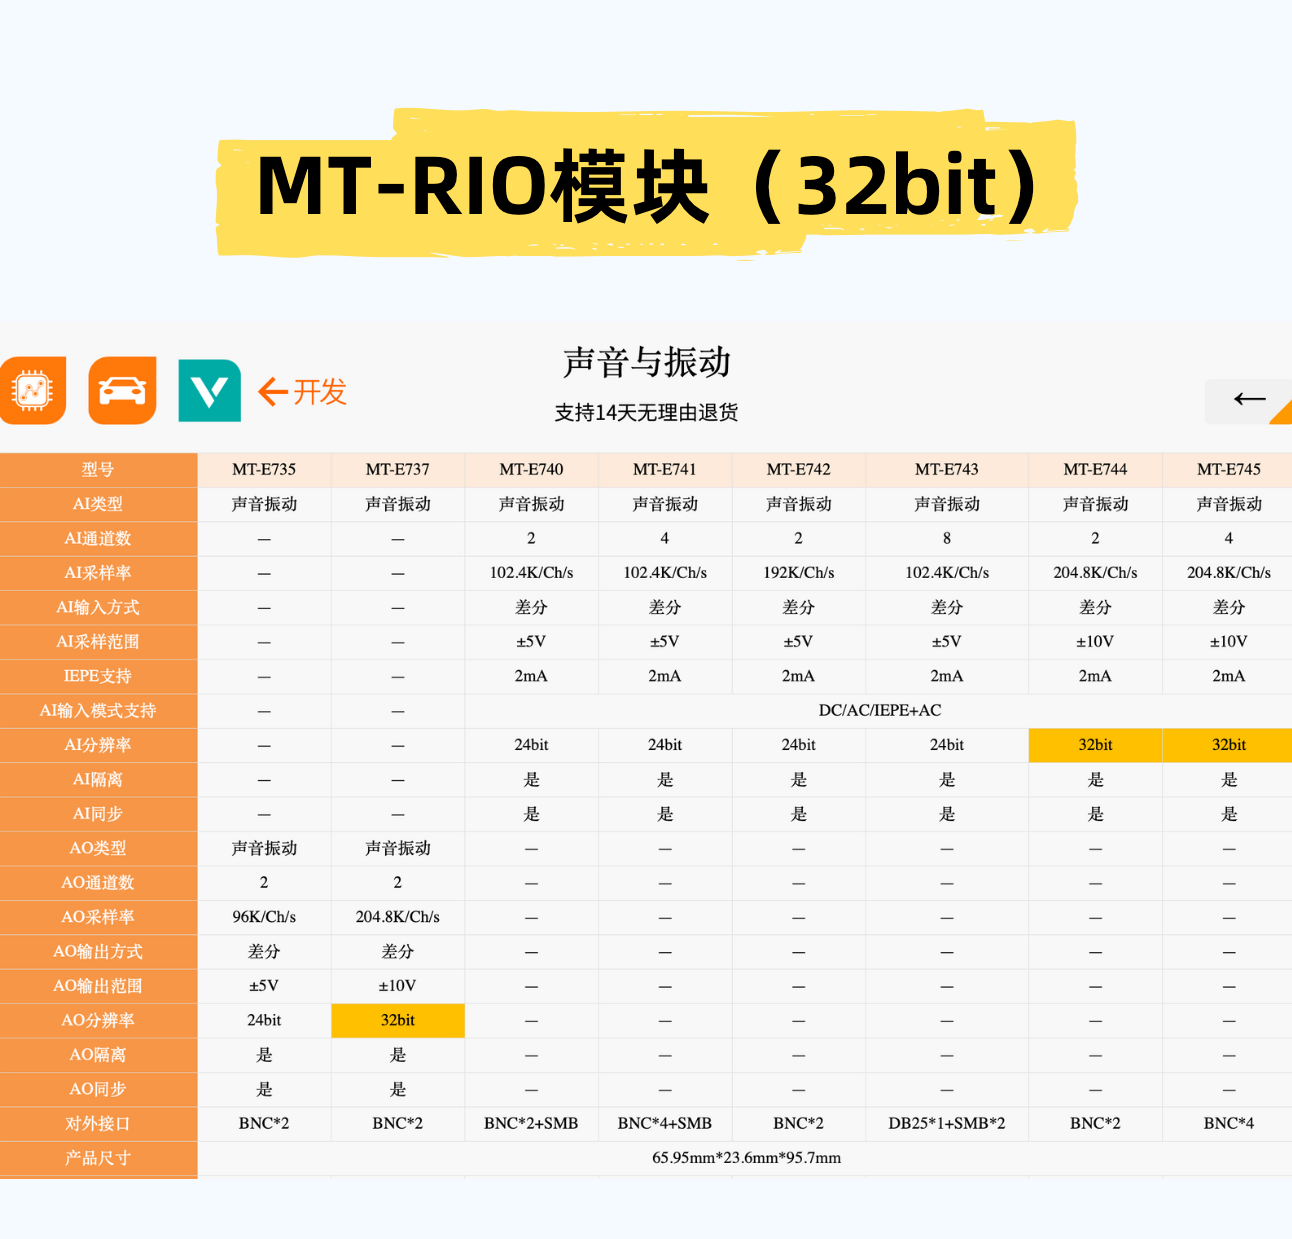
Task: Click the orange 开发 back arrow link
Action: [302, 392]
